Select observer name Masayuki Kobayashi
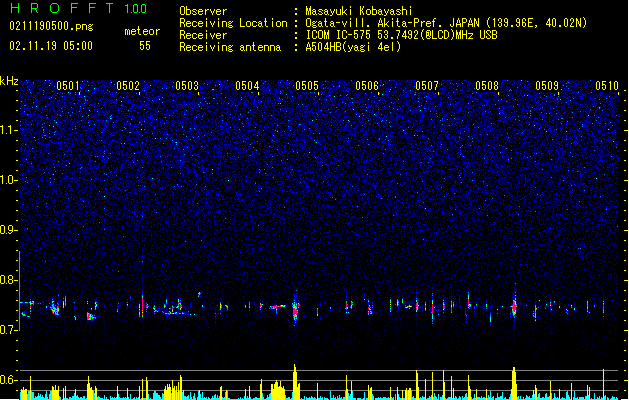This screenshot has height=400, width=629. [x=359, y=11]
